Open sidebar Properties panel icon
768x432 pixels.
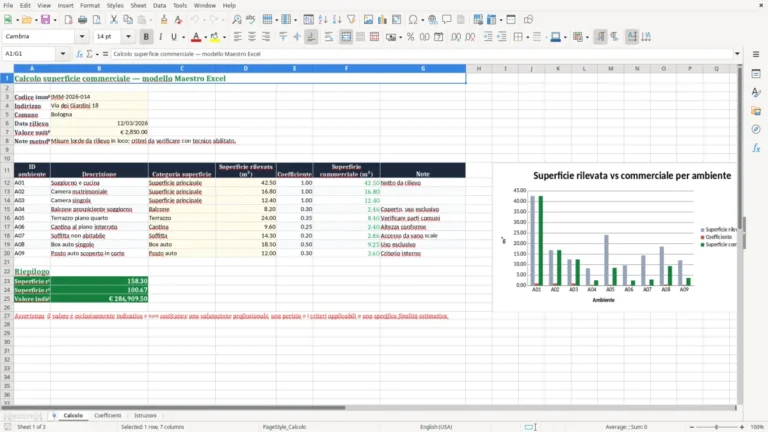point(756,73)
